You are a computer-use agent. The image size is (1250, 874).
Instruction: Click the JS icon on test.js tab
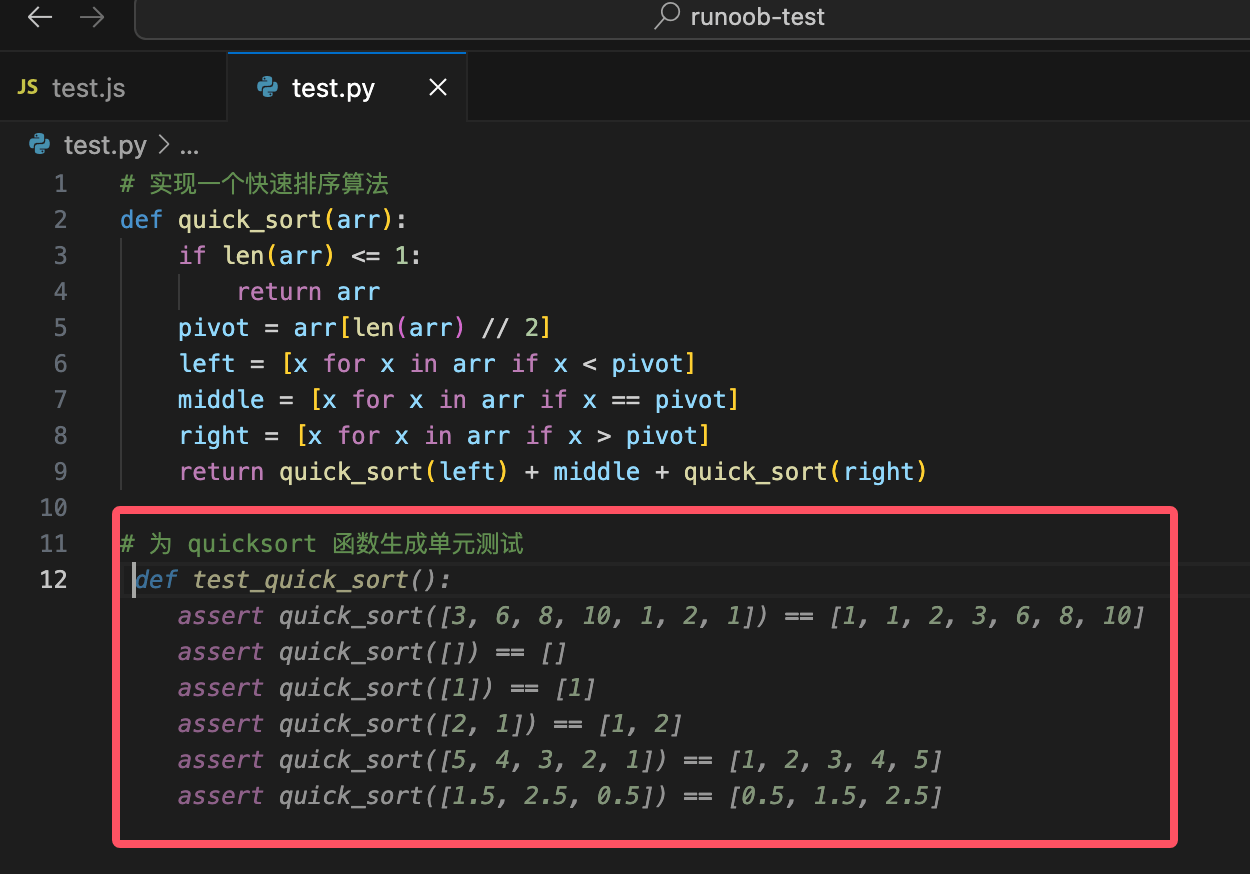28,88
